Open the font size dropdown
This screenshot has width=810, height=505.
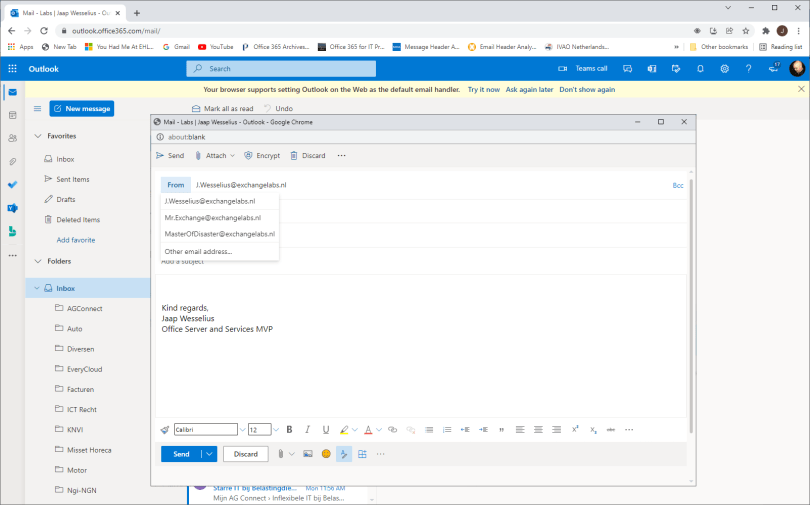pos(259,429)
